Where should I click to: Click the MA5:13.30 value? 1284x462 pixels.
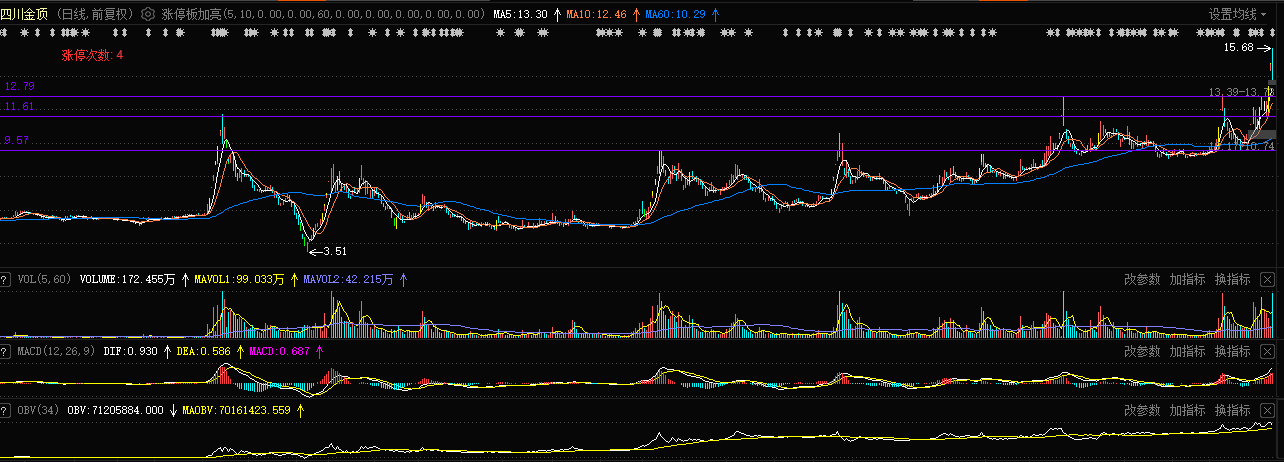[x=521, y=15]
